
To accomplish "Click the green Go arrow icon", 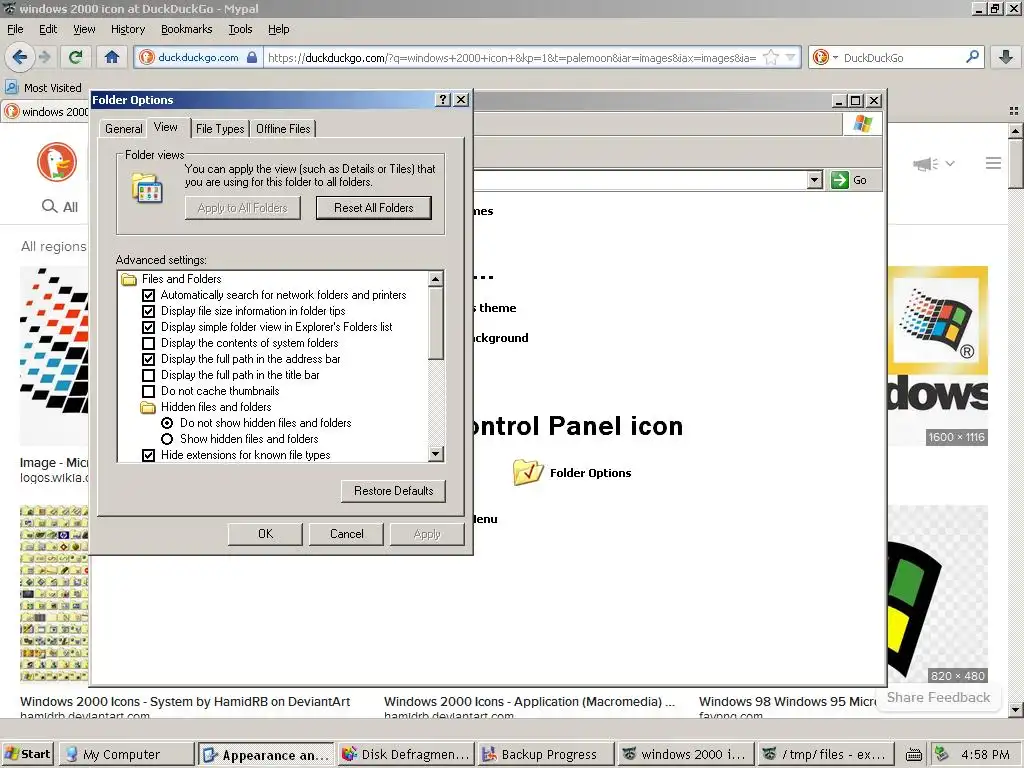I will coord(840,180).
